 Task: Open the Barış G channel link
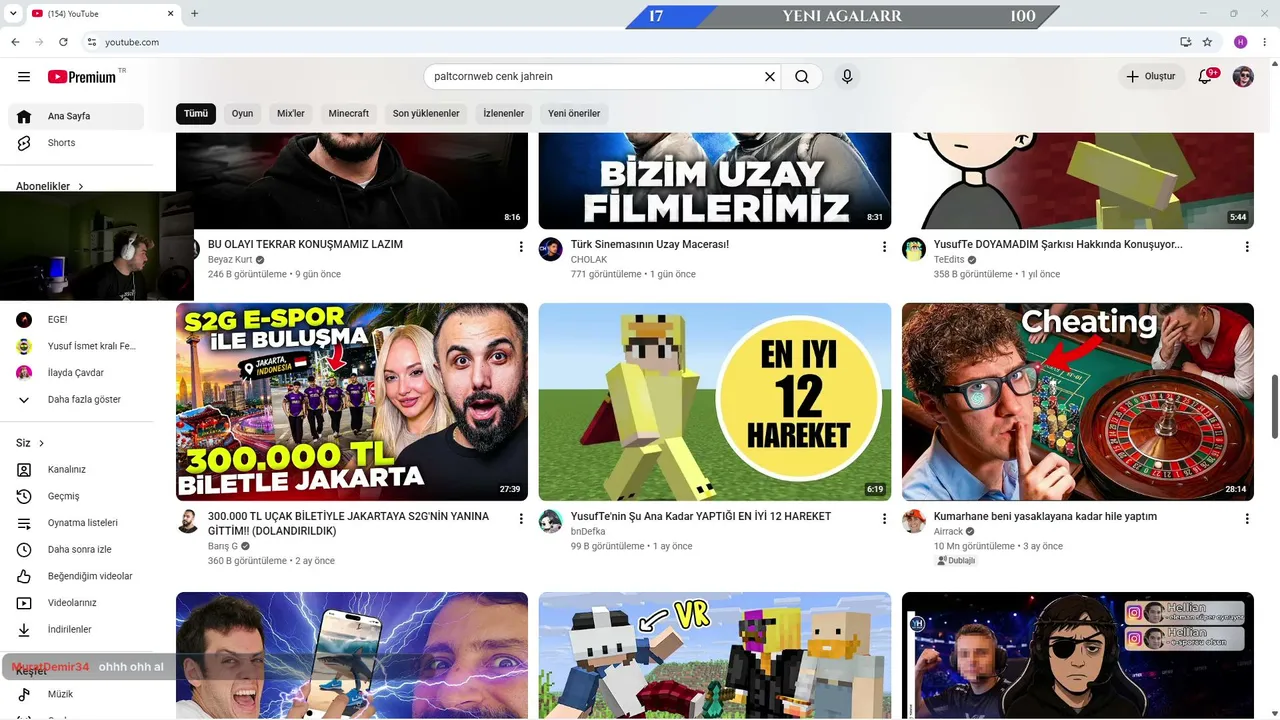pos(223,547)
